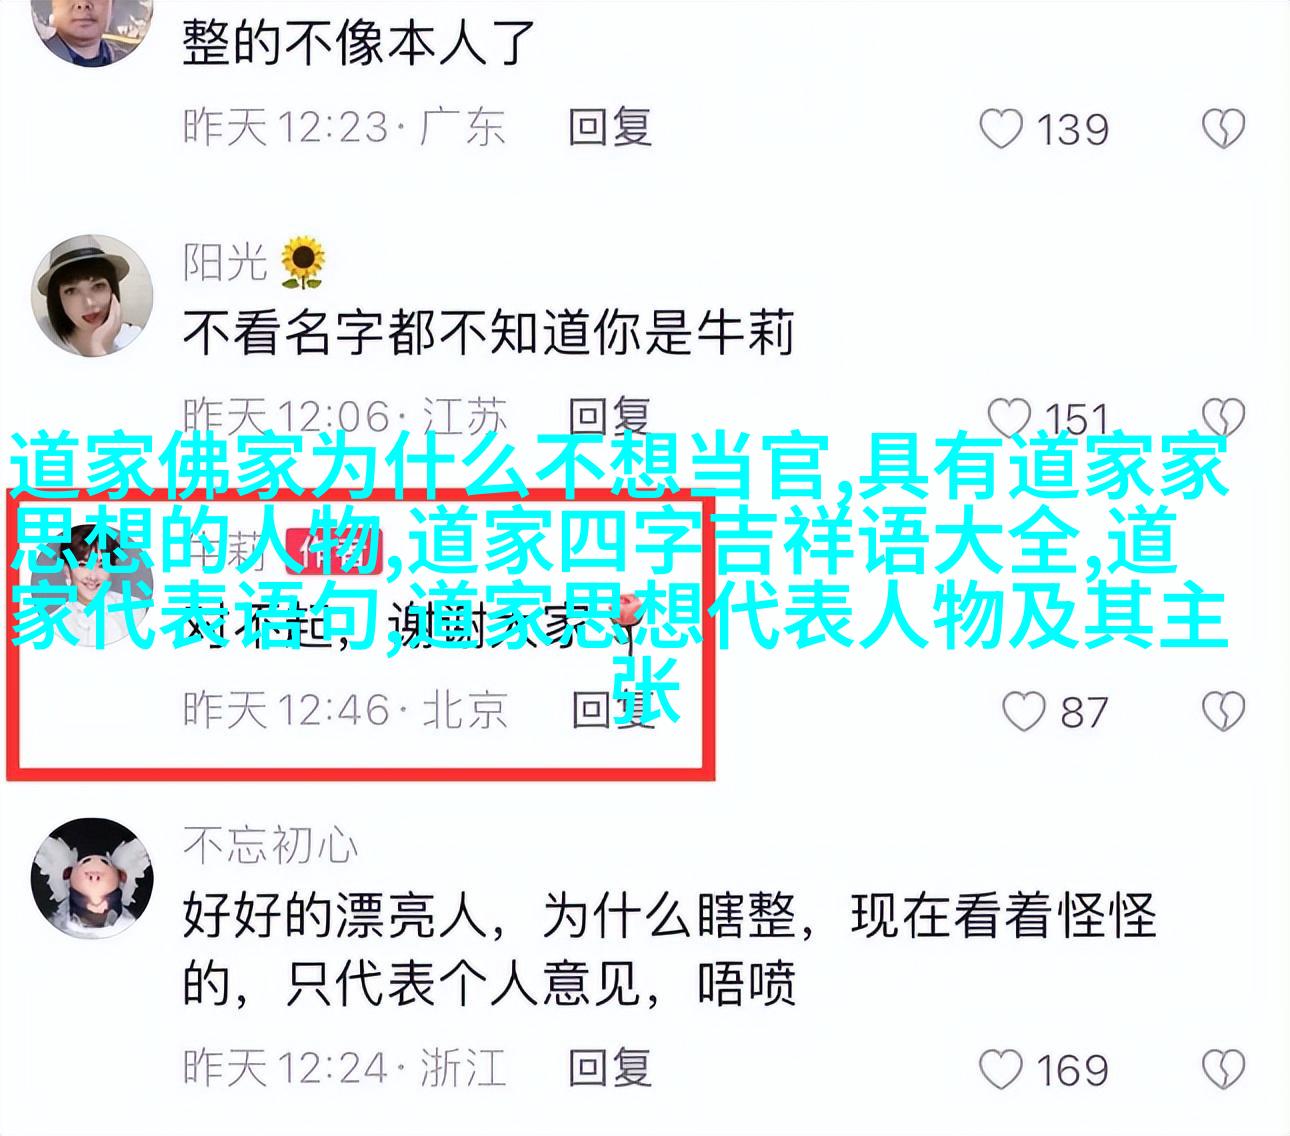
Task: Dislike the 12:46 Beijing comment
Action: point(1223,711)
